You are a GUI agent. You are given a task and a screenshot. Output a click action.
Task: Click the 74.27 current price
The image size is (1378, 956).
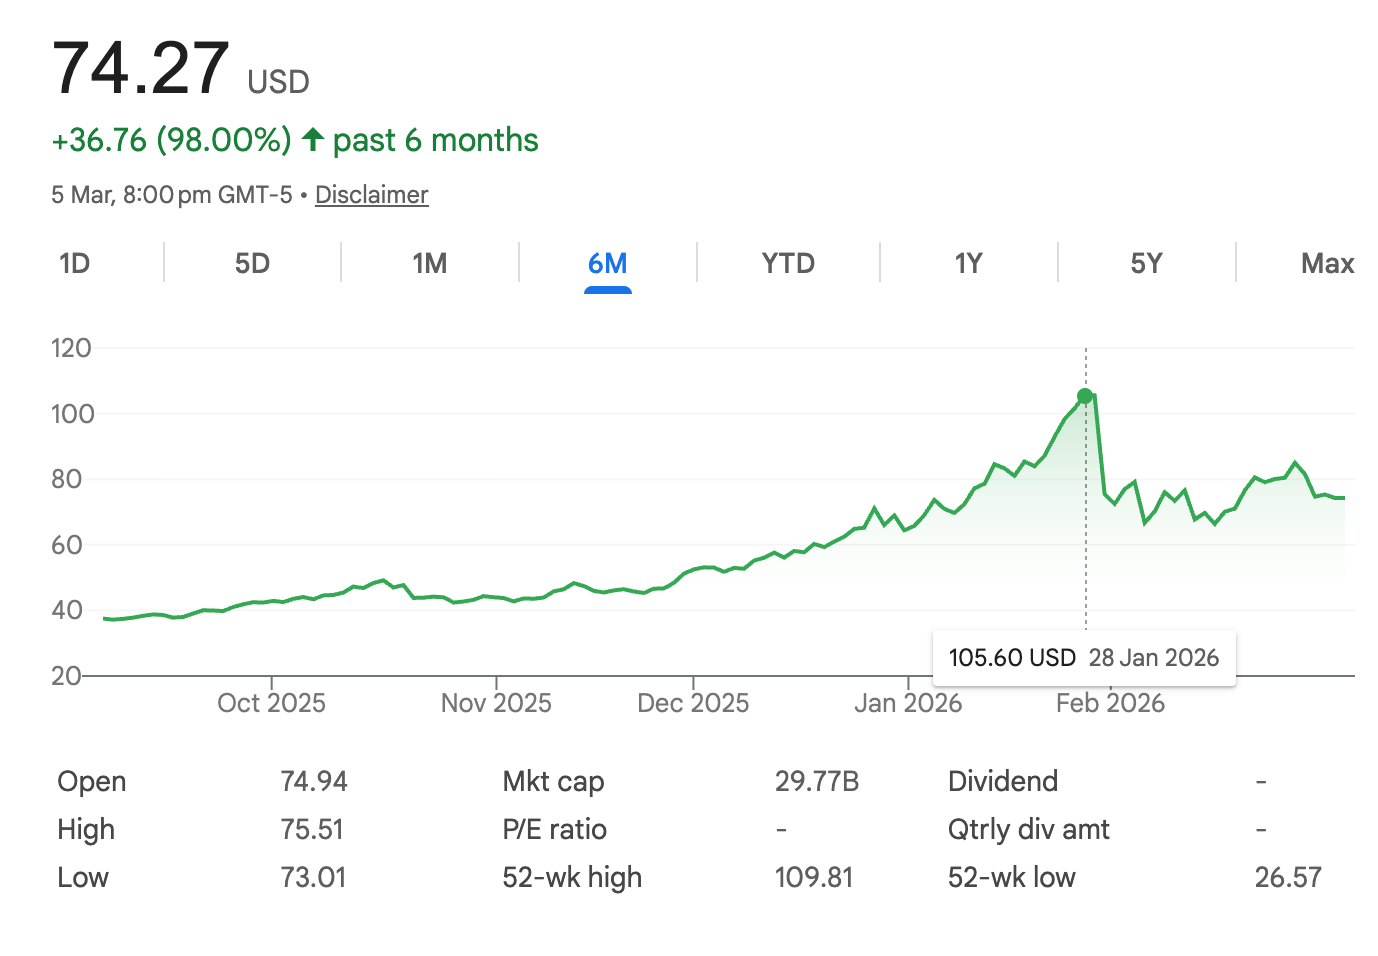click(x=141, y=69)
